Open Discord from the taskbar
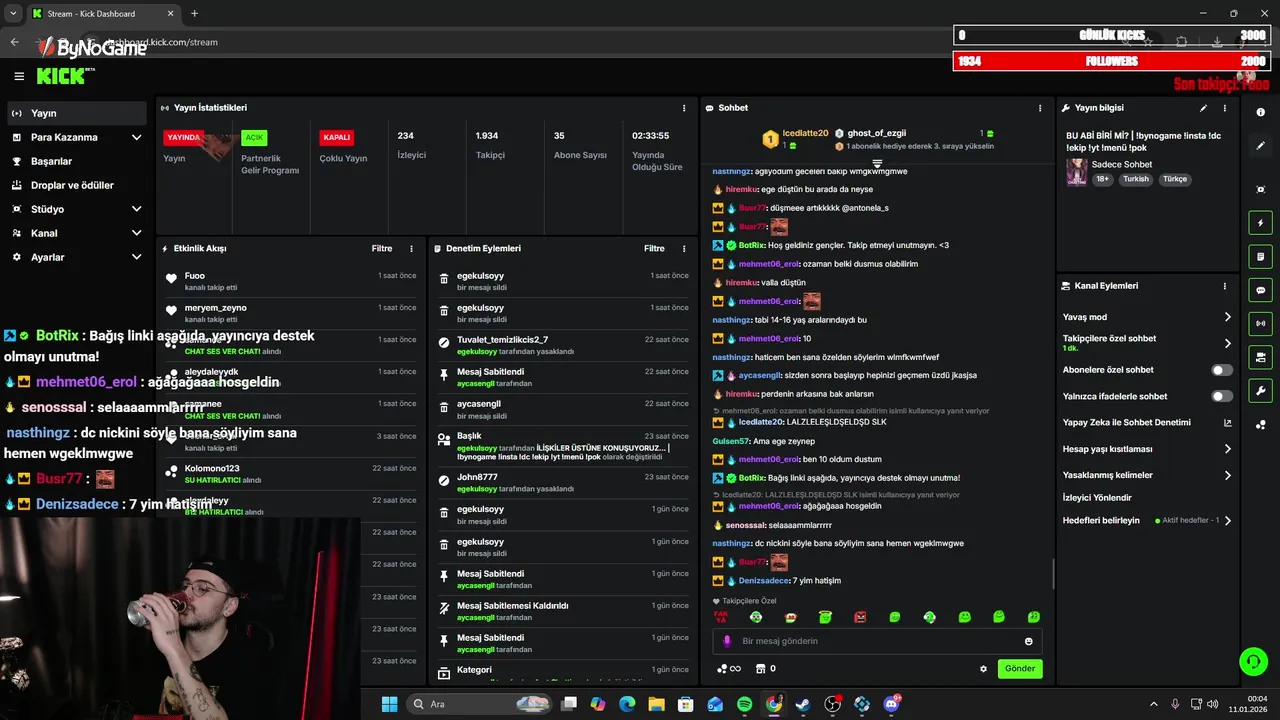1280x720 pixels. (x=891, y=704)
